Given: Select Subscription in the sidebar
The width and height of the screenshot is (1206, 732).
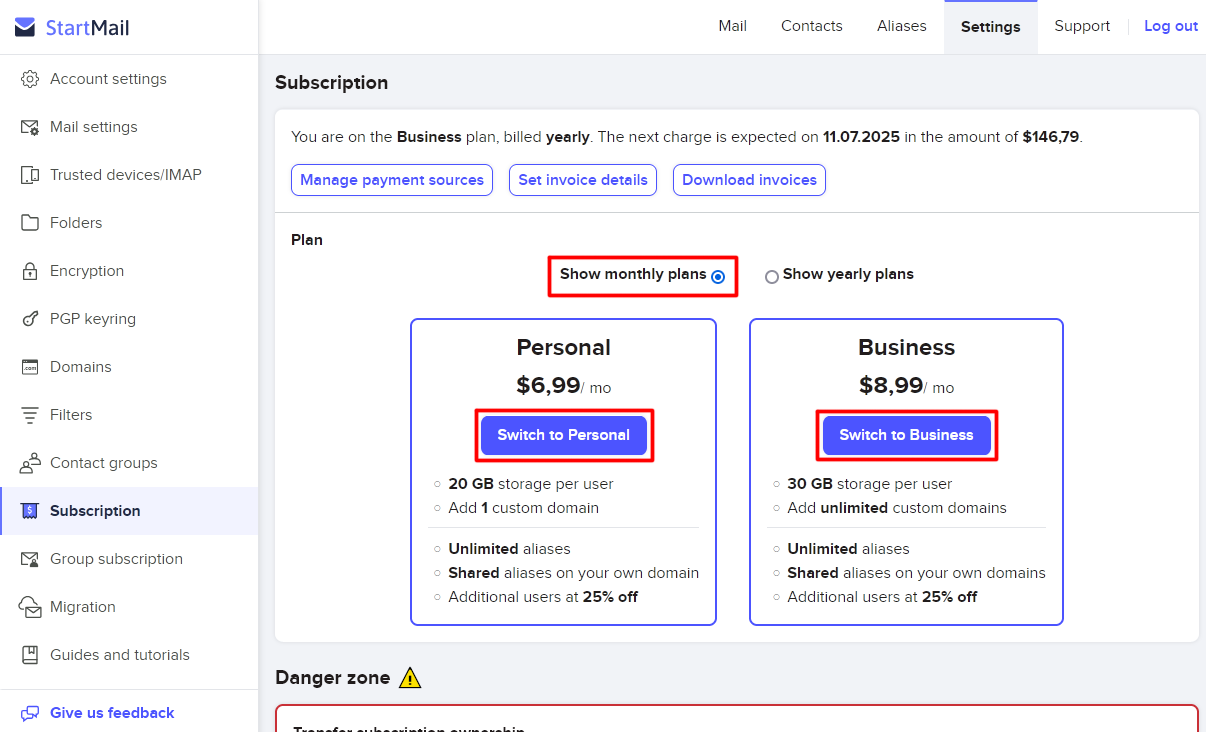Looking at the screenshot, I should coord(129,511).
